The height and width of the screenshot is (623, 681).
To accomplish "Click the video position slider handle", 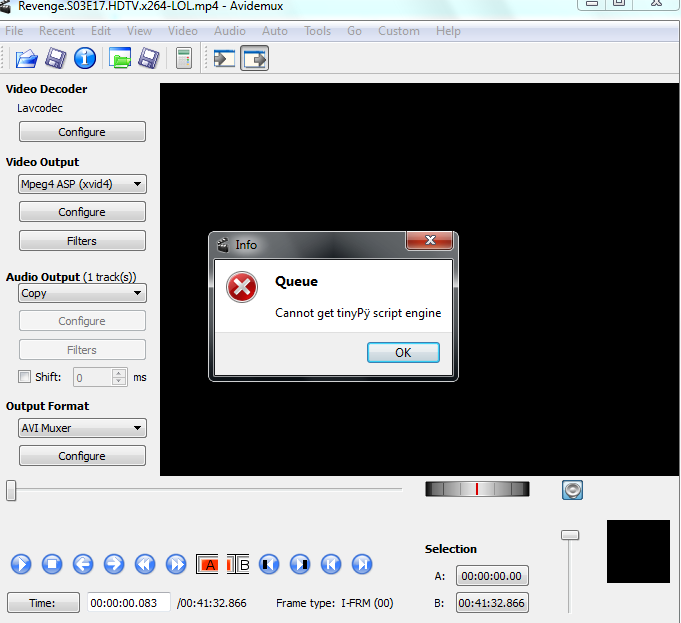I will point(11,491).
